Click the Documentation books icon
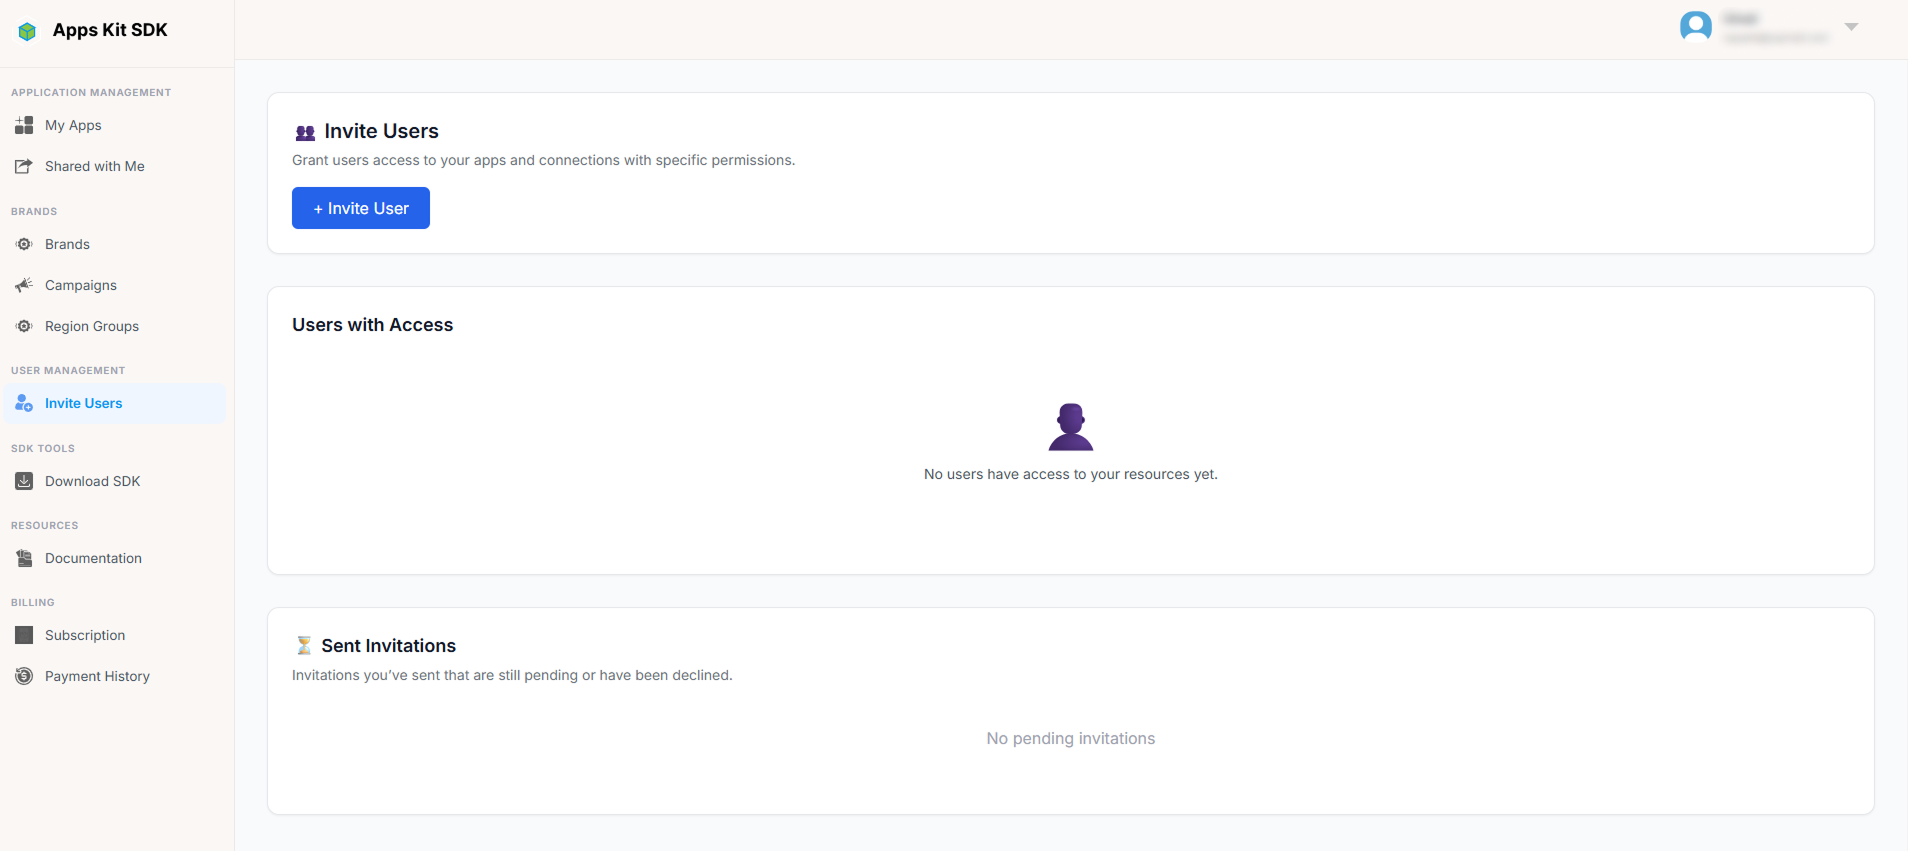This screenshot has width=1908, height=851. (x=24, y=558)
